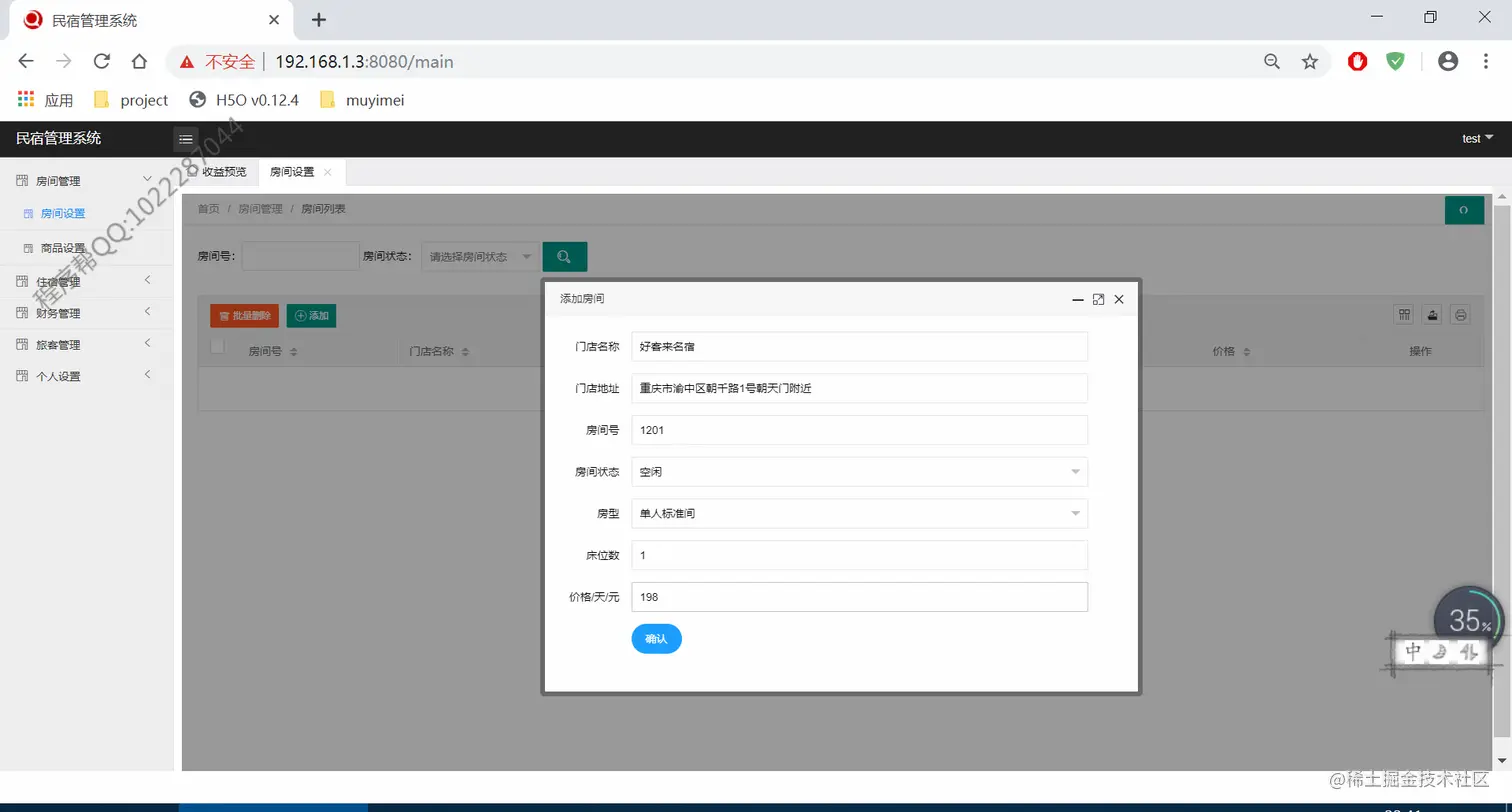
Task: Click the green search magnifier button
Action: (x=565, y=257)
